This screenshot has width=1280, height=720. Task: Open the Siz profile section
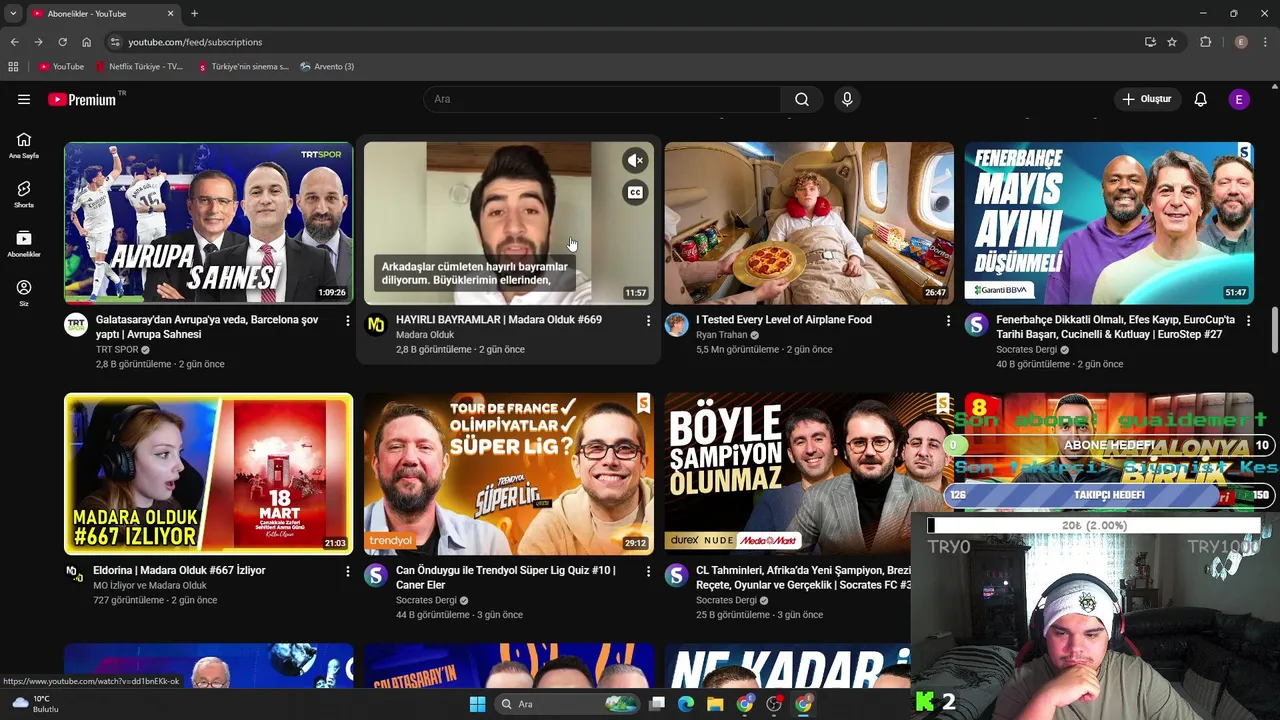24,292
